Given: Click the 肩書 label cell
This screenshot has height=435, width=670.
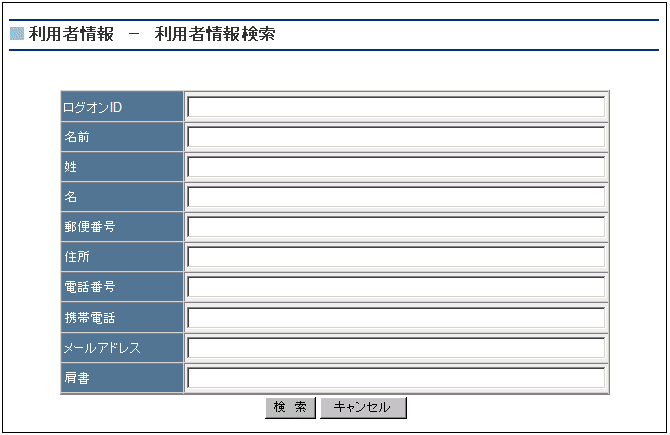Looking at the screenshot, I should [x=122, y=378].
